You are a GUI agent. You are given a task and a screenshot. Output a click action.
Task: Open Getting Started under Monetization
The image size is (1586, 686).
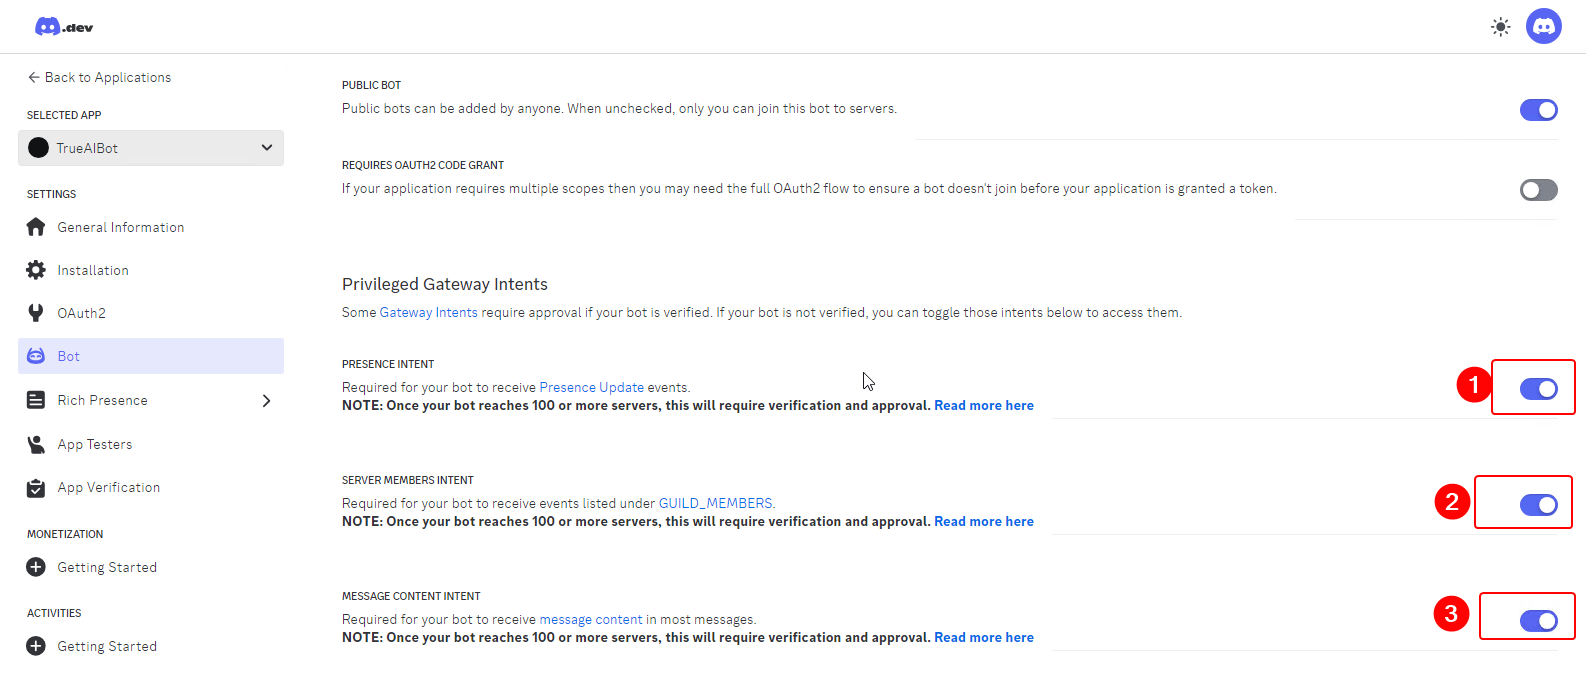point(151,567)
